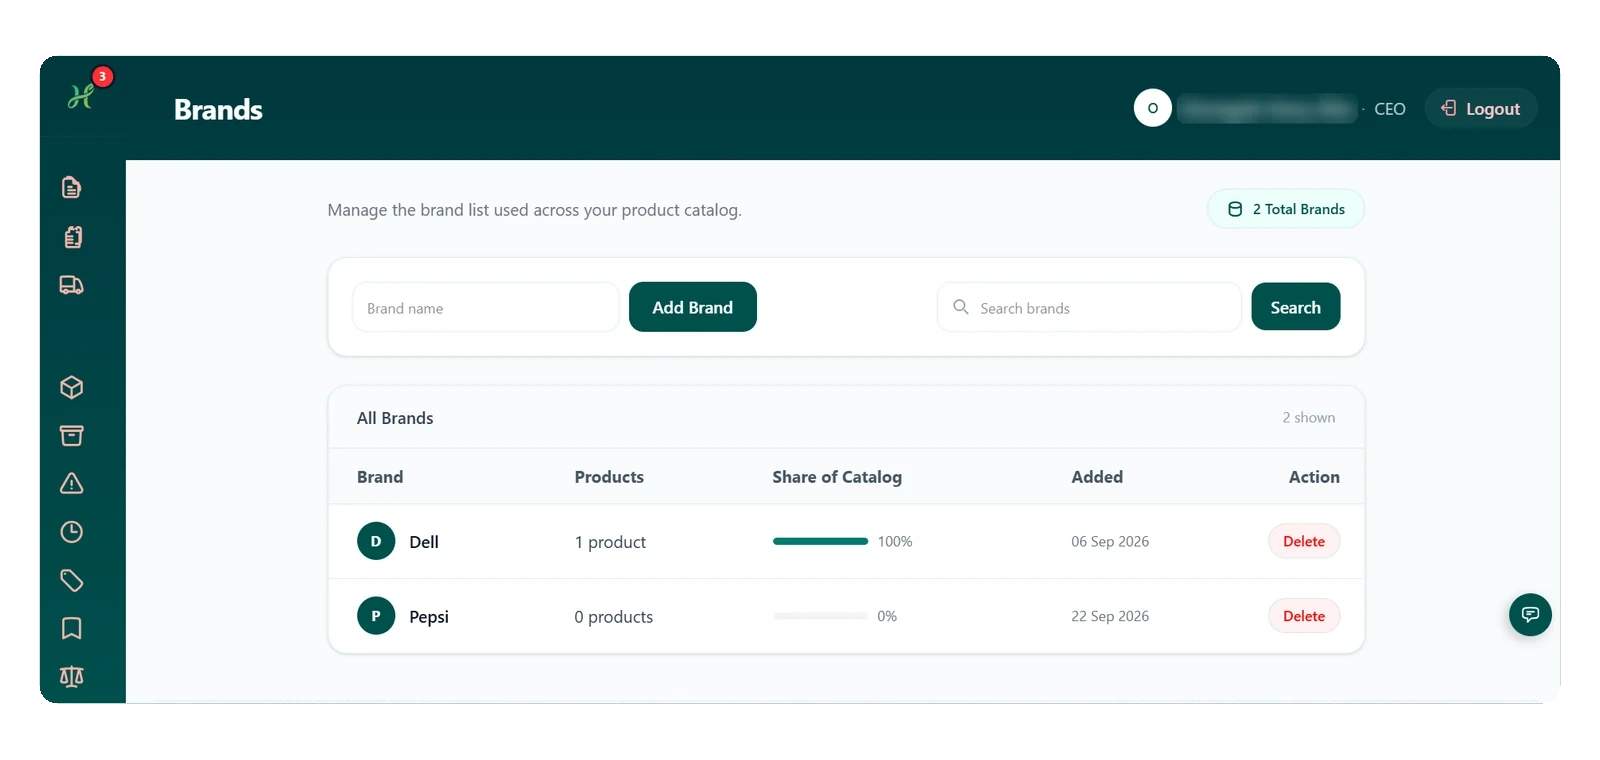The width and height of the screenshot is (1600, 760).
Task: Click the 2 Total Brands badge
Action: coord(1286,209)
